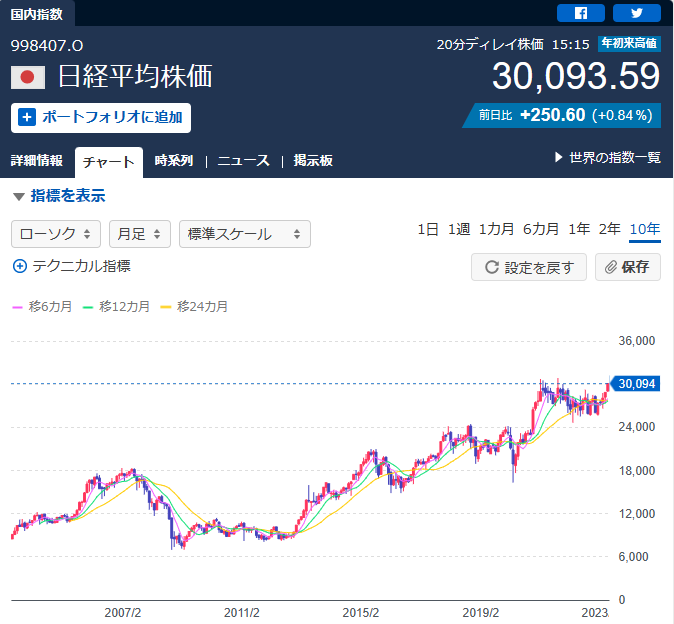The width and height of the screenshot is (674, 624).
Task: Open the 掲示板 tab
Action: (x=313, y=160)
